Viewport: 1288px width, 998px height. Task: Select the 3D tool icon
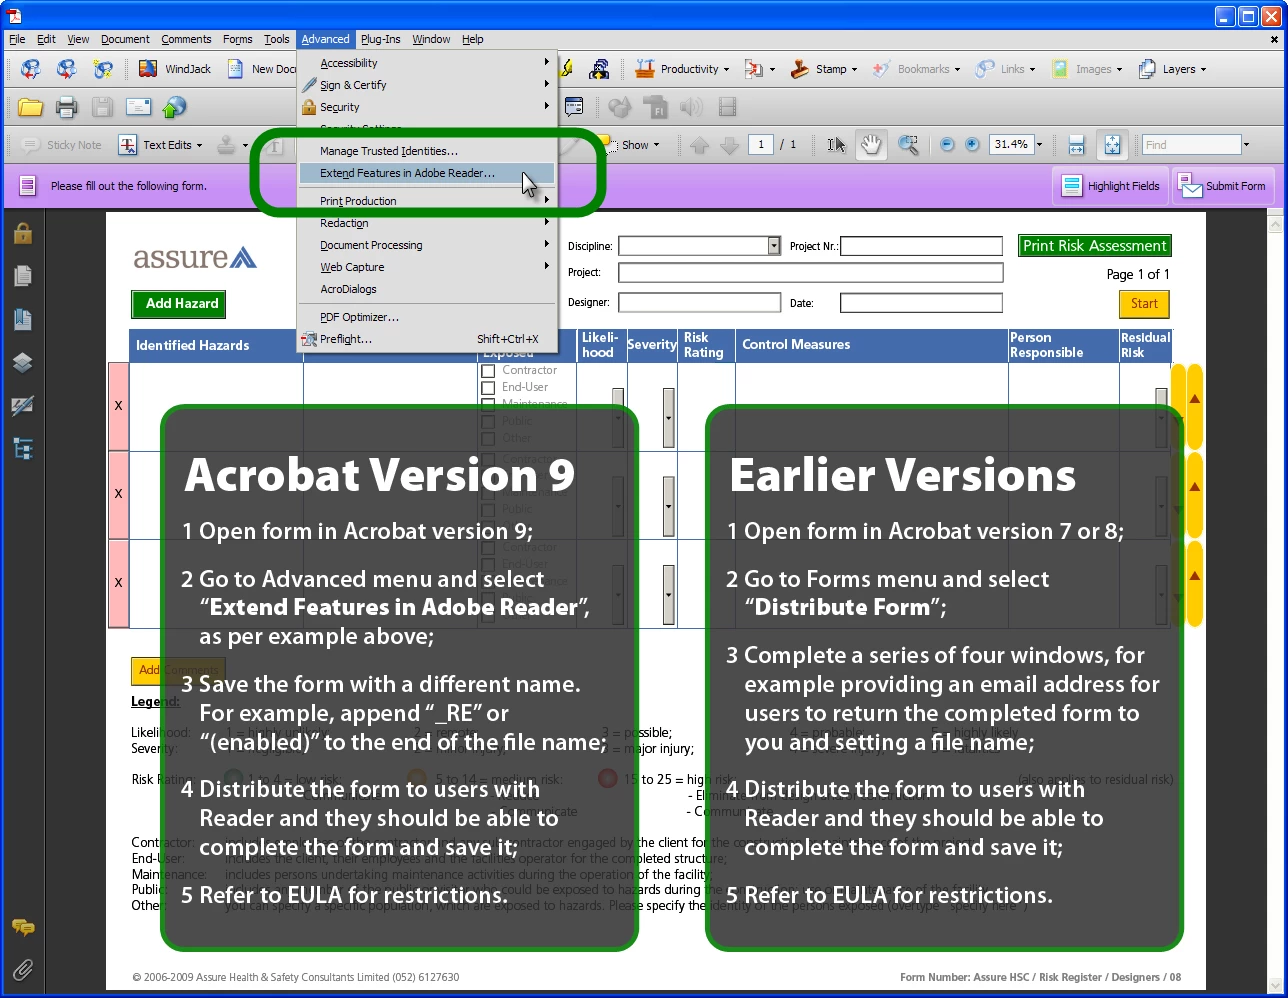click(x=620, y=107)
